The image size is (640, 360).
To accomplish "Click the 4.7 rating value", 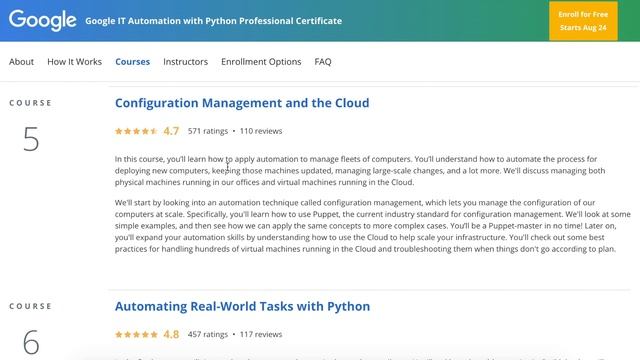I will tap(171, 131).
